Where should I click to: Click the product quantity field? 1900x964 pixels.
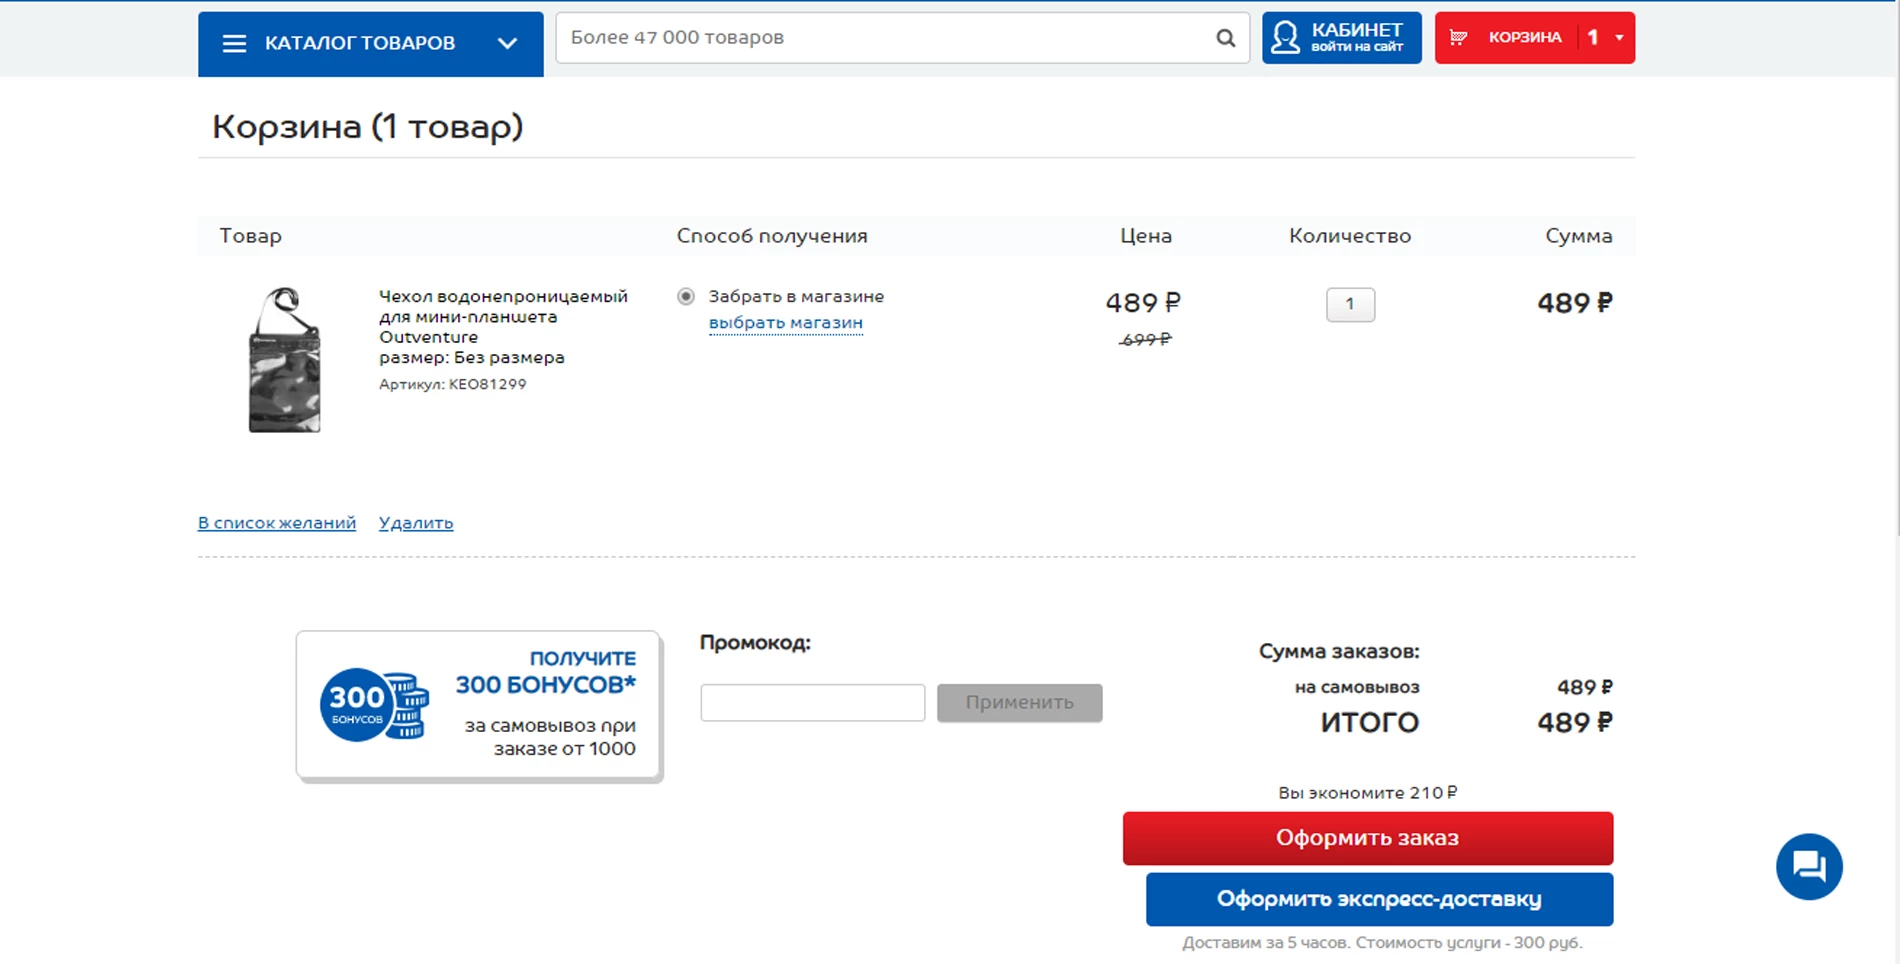coord(1350,305)
